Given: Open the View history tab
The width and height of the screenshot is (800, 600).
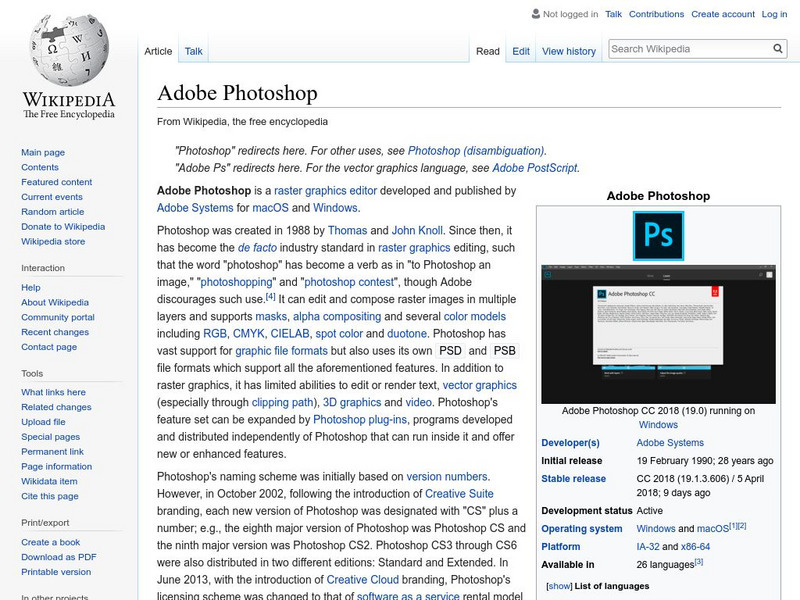Looking at the screenshot, I should [569, 51].
